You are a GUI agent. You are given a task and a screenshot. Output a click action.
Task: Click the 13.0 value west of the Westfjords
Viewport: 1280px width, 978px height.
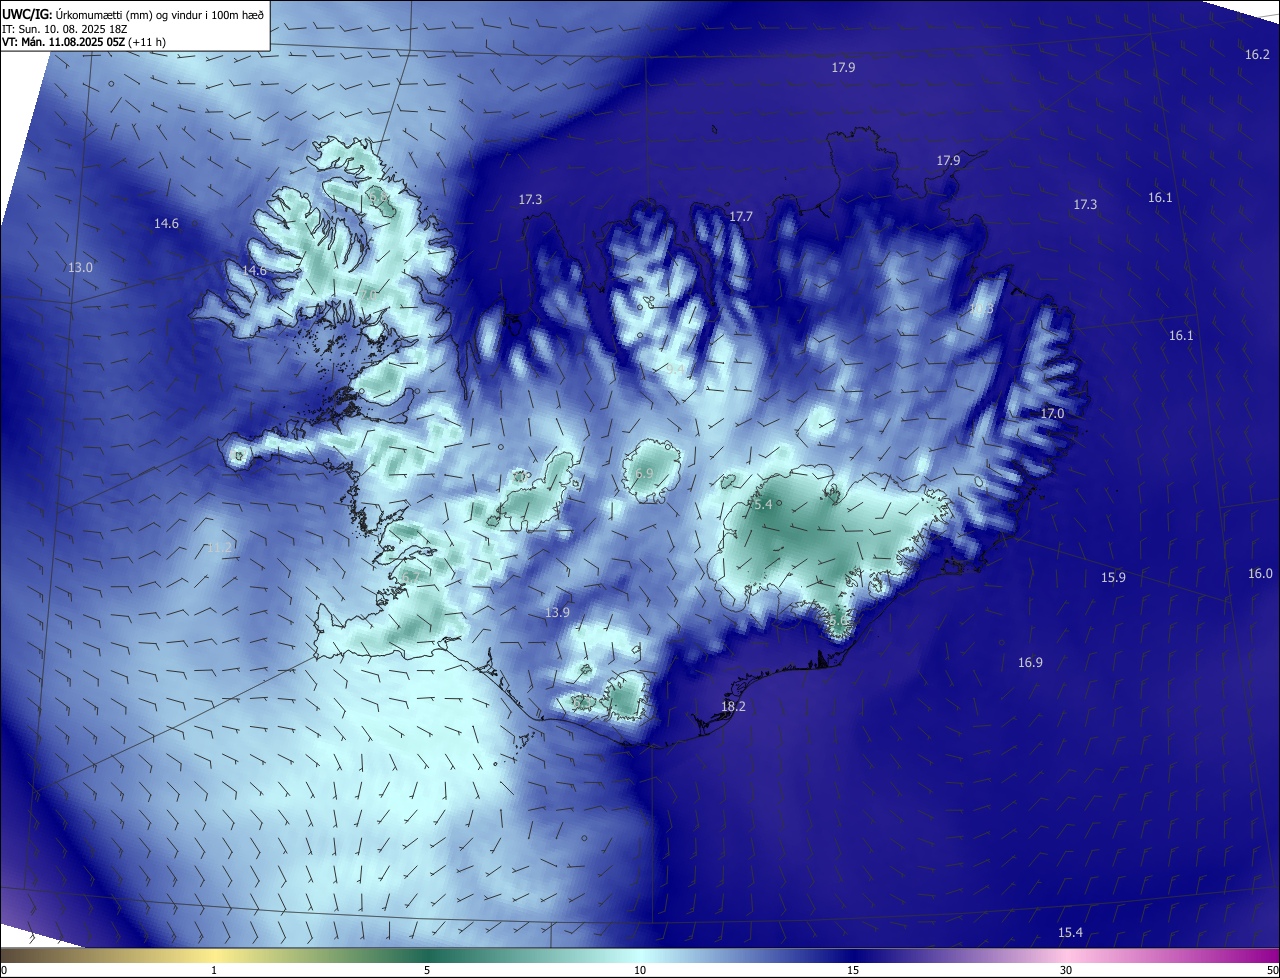80,268
